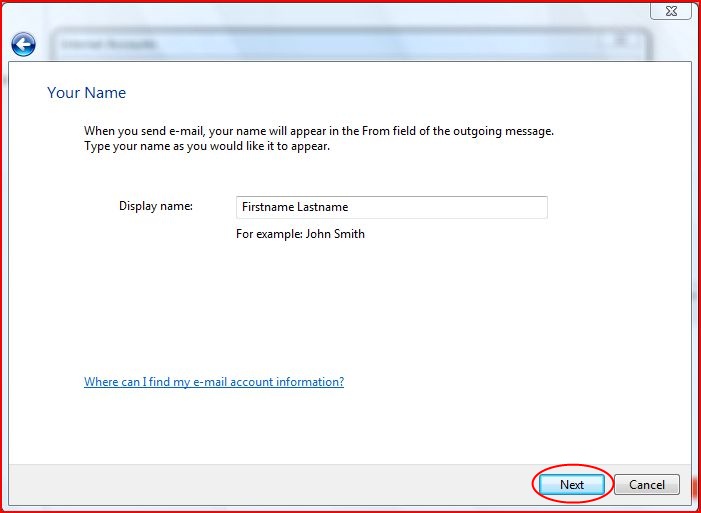Click the 'Display name:' label

point(156,206)
